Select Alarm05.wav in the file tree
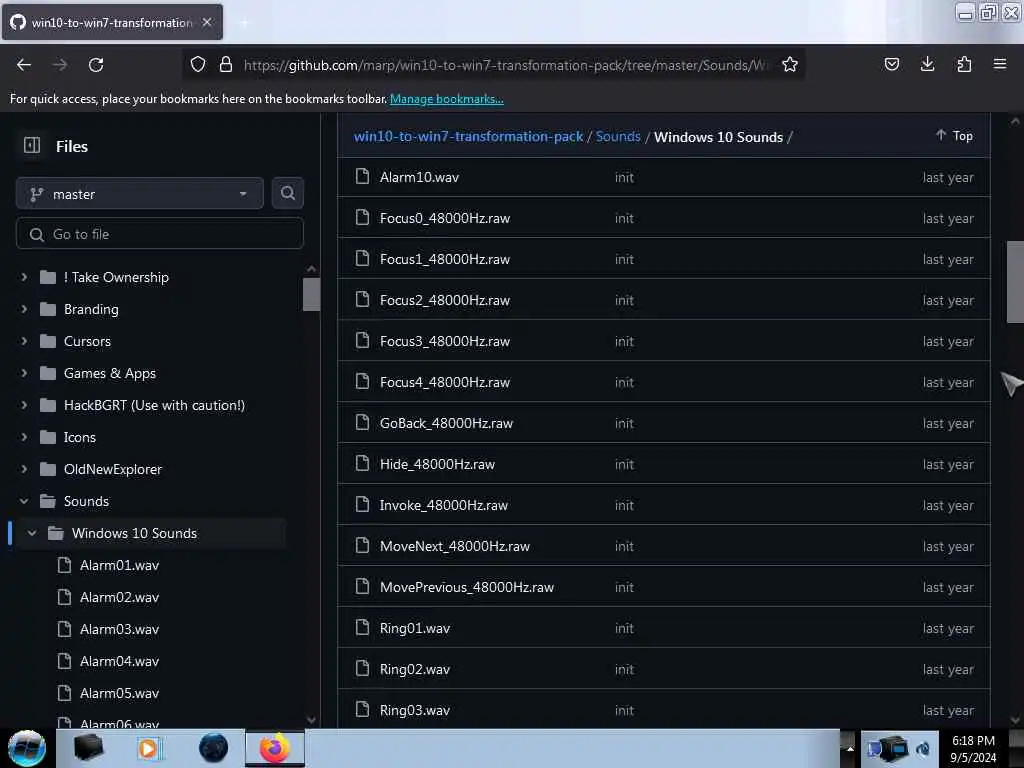Image resolution: width=1024 pixels, height=768 pixels. (x=120, y=693)
